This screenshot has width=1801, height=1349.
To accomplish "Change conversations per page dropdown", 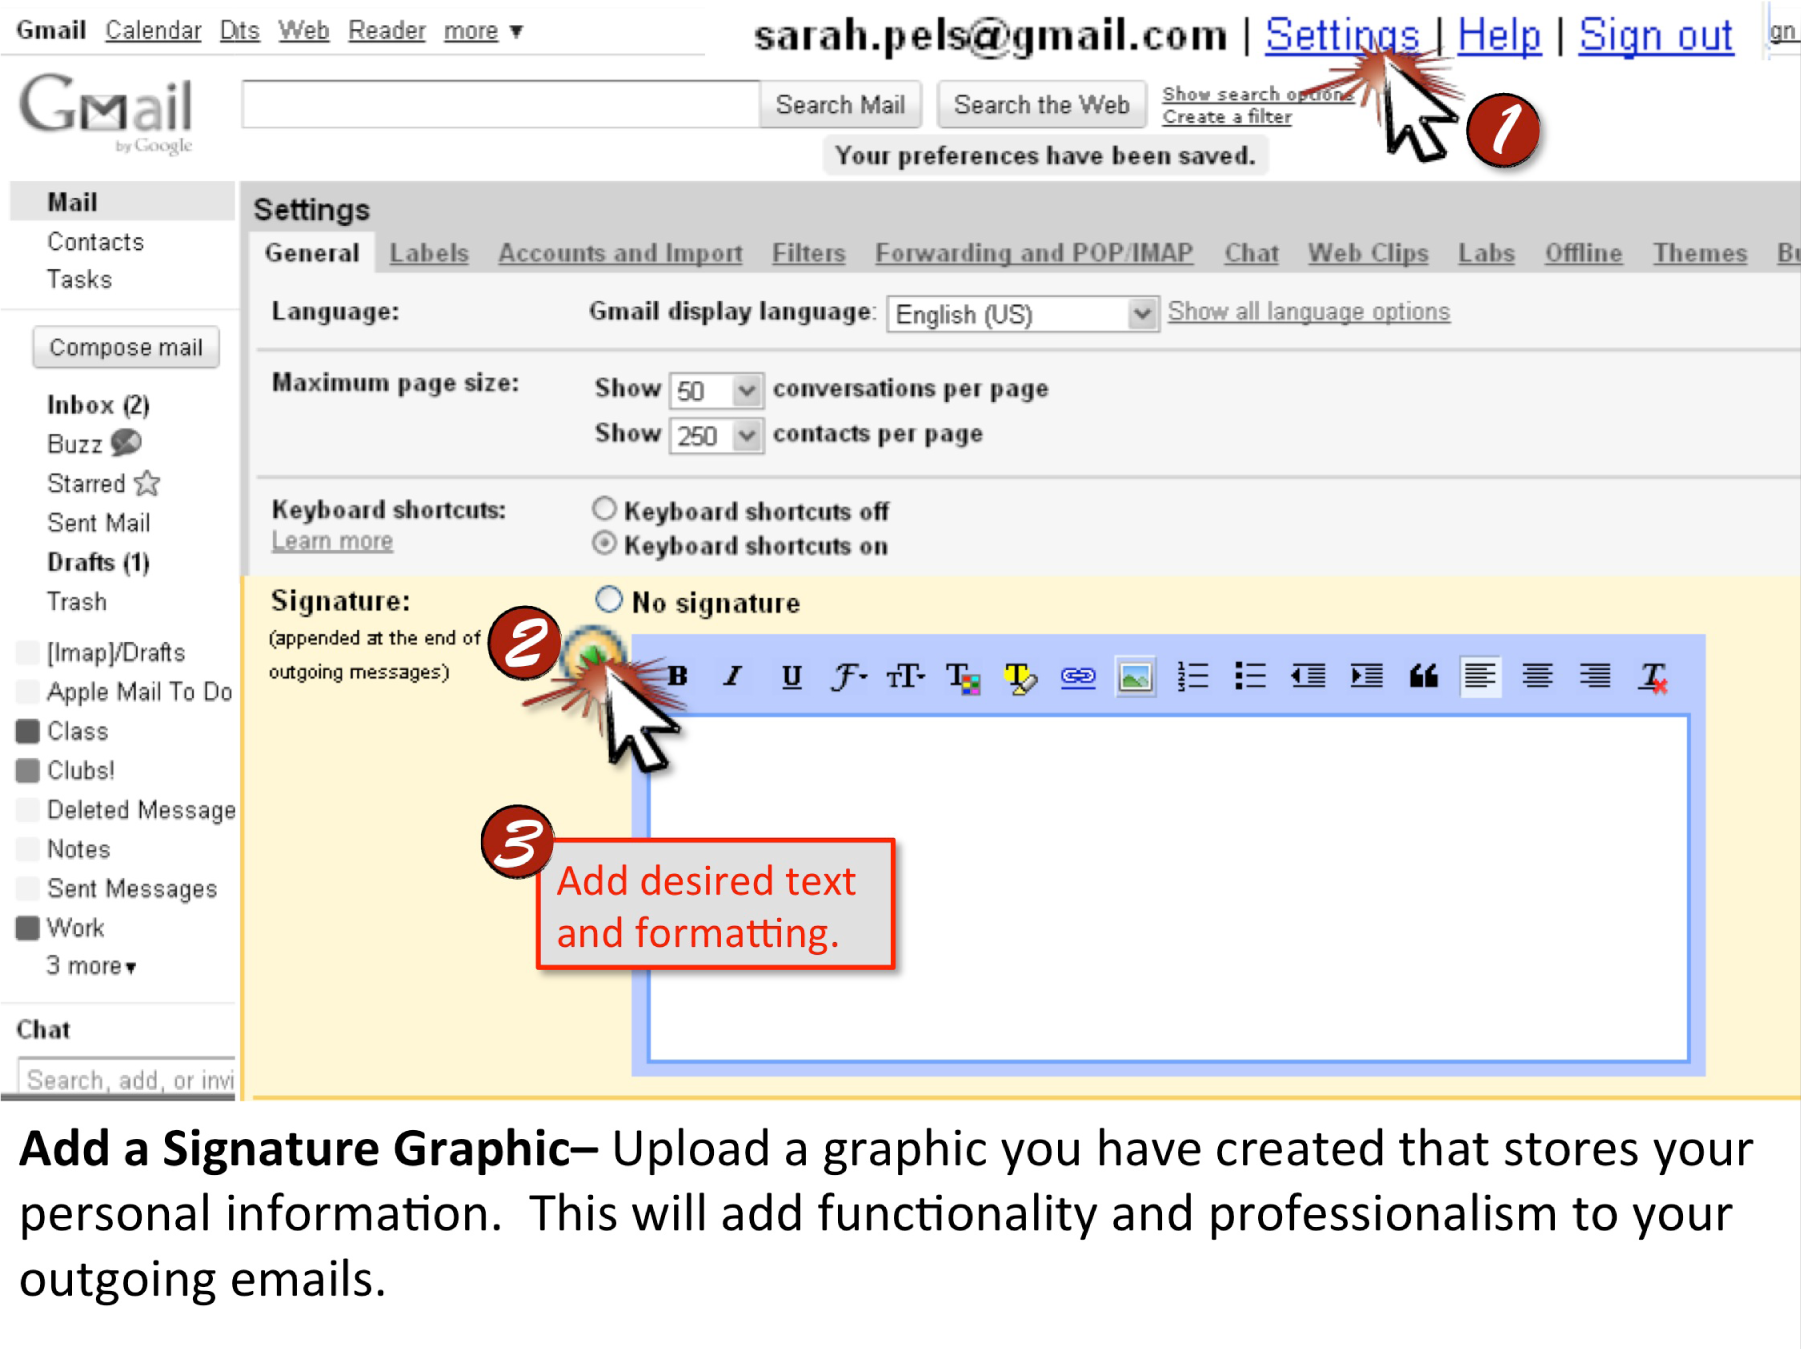I will (716, 390).
